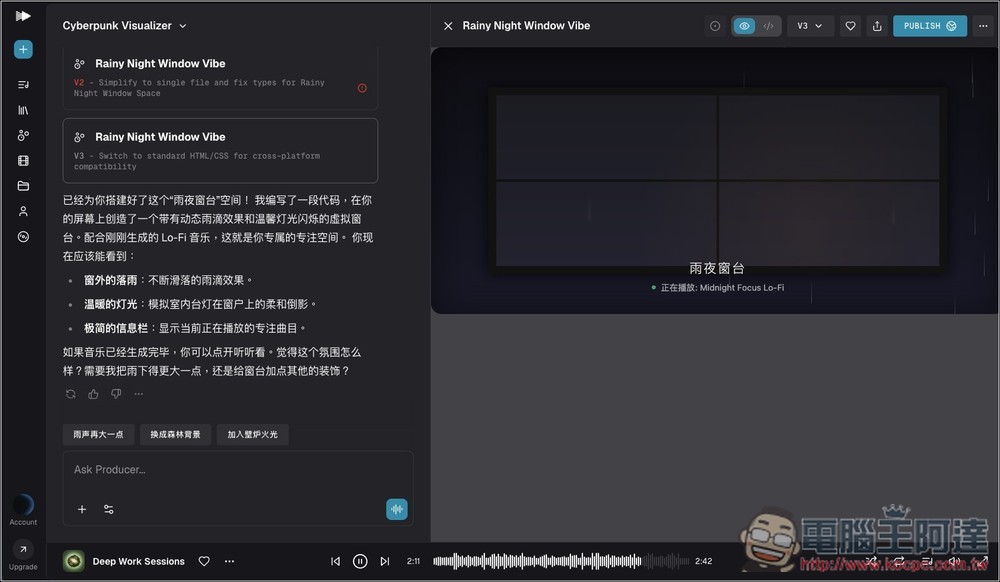This screenshot has height=582, width=1000.
Task: Open the folder sidebar icon
Action: (x=23, y=186)
